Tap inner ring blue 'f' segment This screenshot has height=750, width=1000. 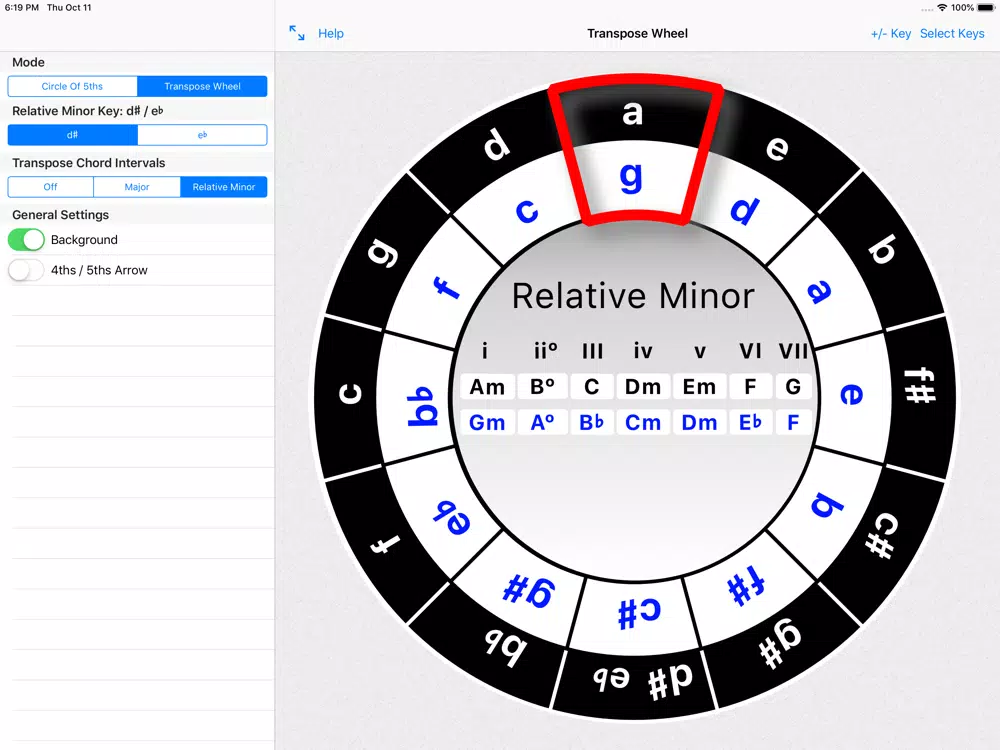446,287
